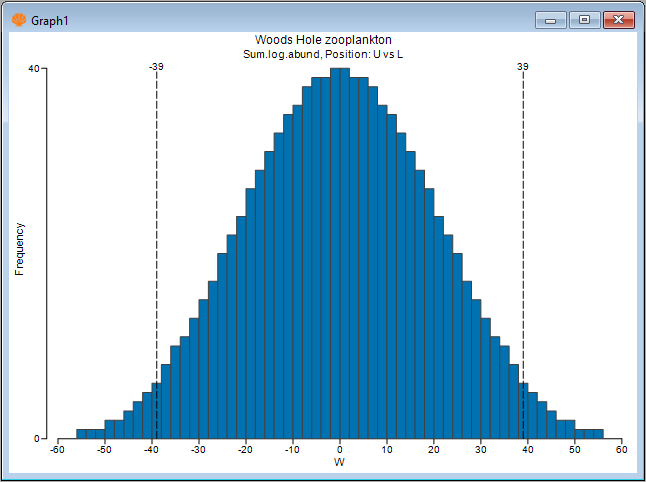Viewport: 646px width, 482px height.
Task: Minimize the Graph1 window
Action: [x=550, y=19]
